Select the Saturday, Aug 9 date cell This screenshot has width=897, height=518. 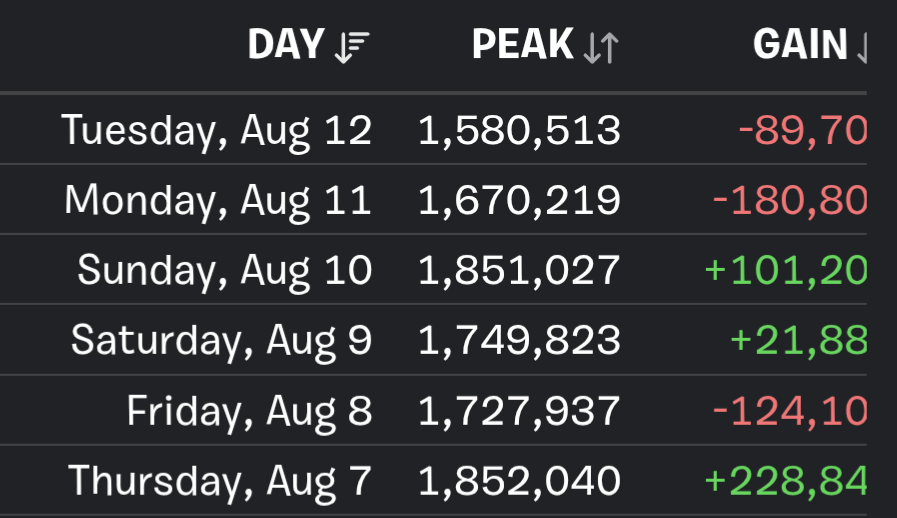tap(221, 340)
